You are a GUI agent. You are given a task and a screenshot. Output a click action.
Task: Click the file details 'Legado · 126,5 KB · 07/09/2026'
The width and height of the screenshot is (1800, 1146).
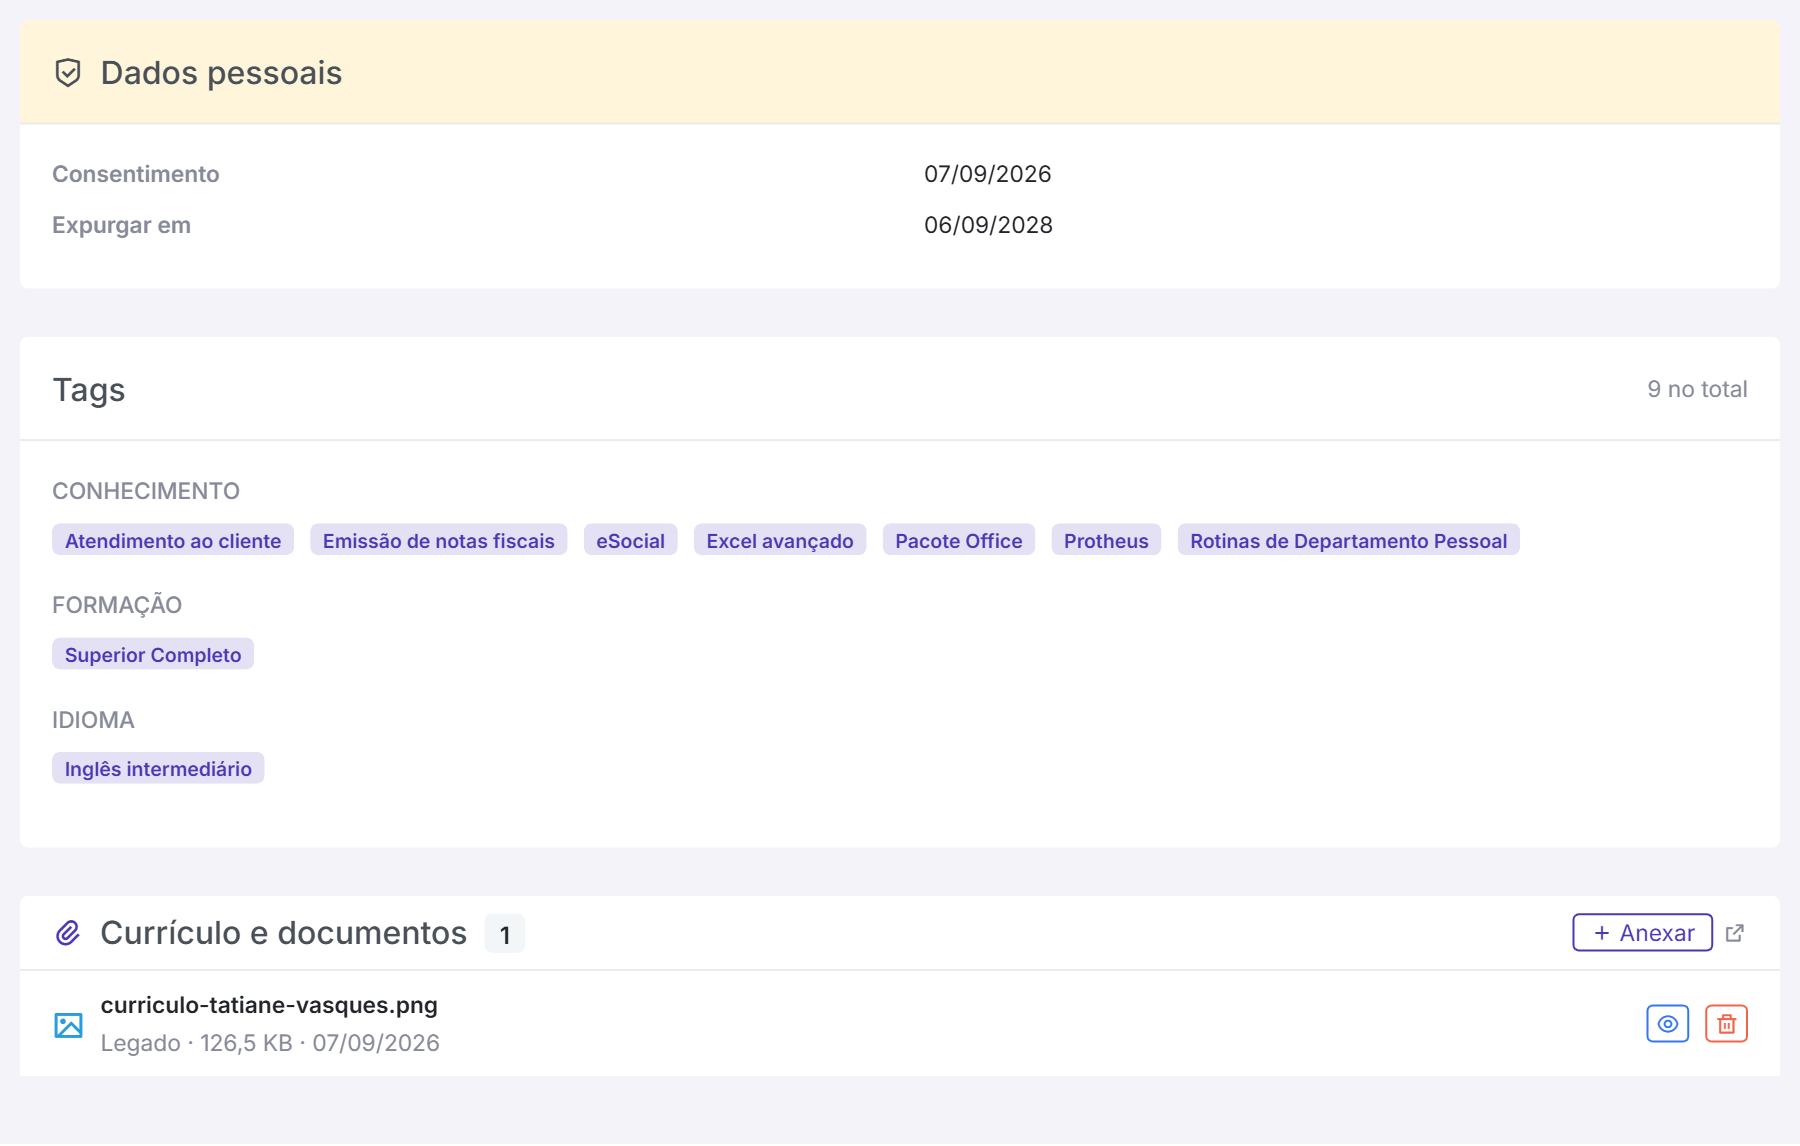270,1043
